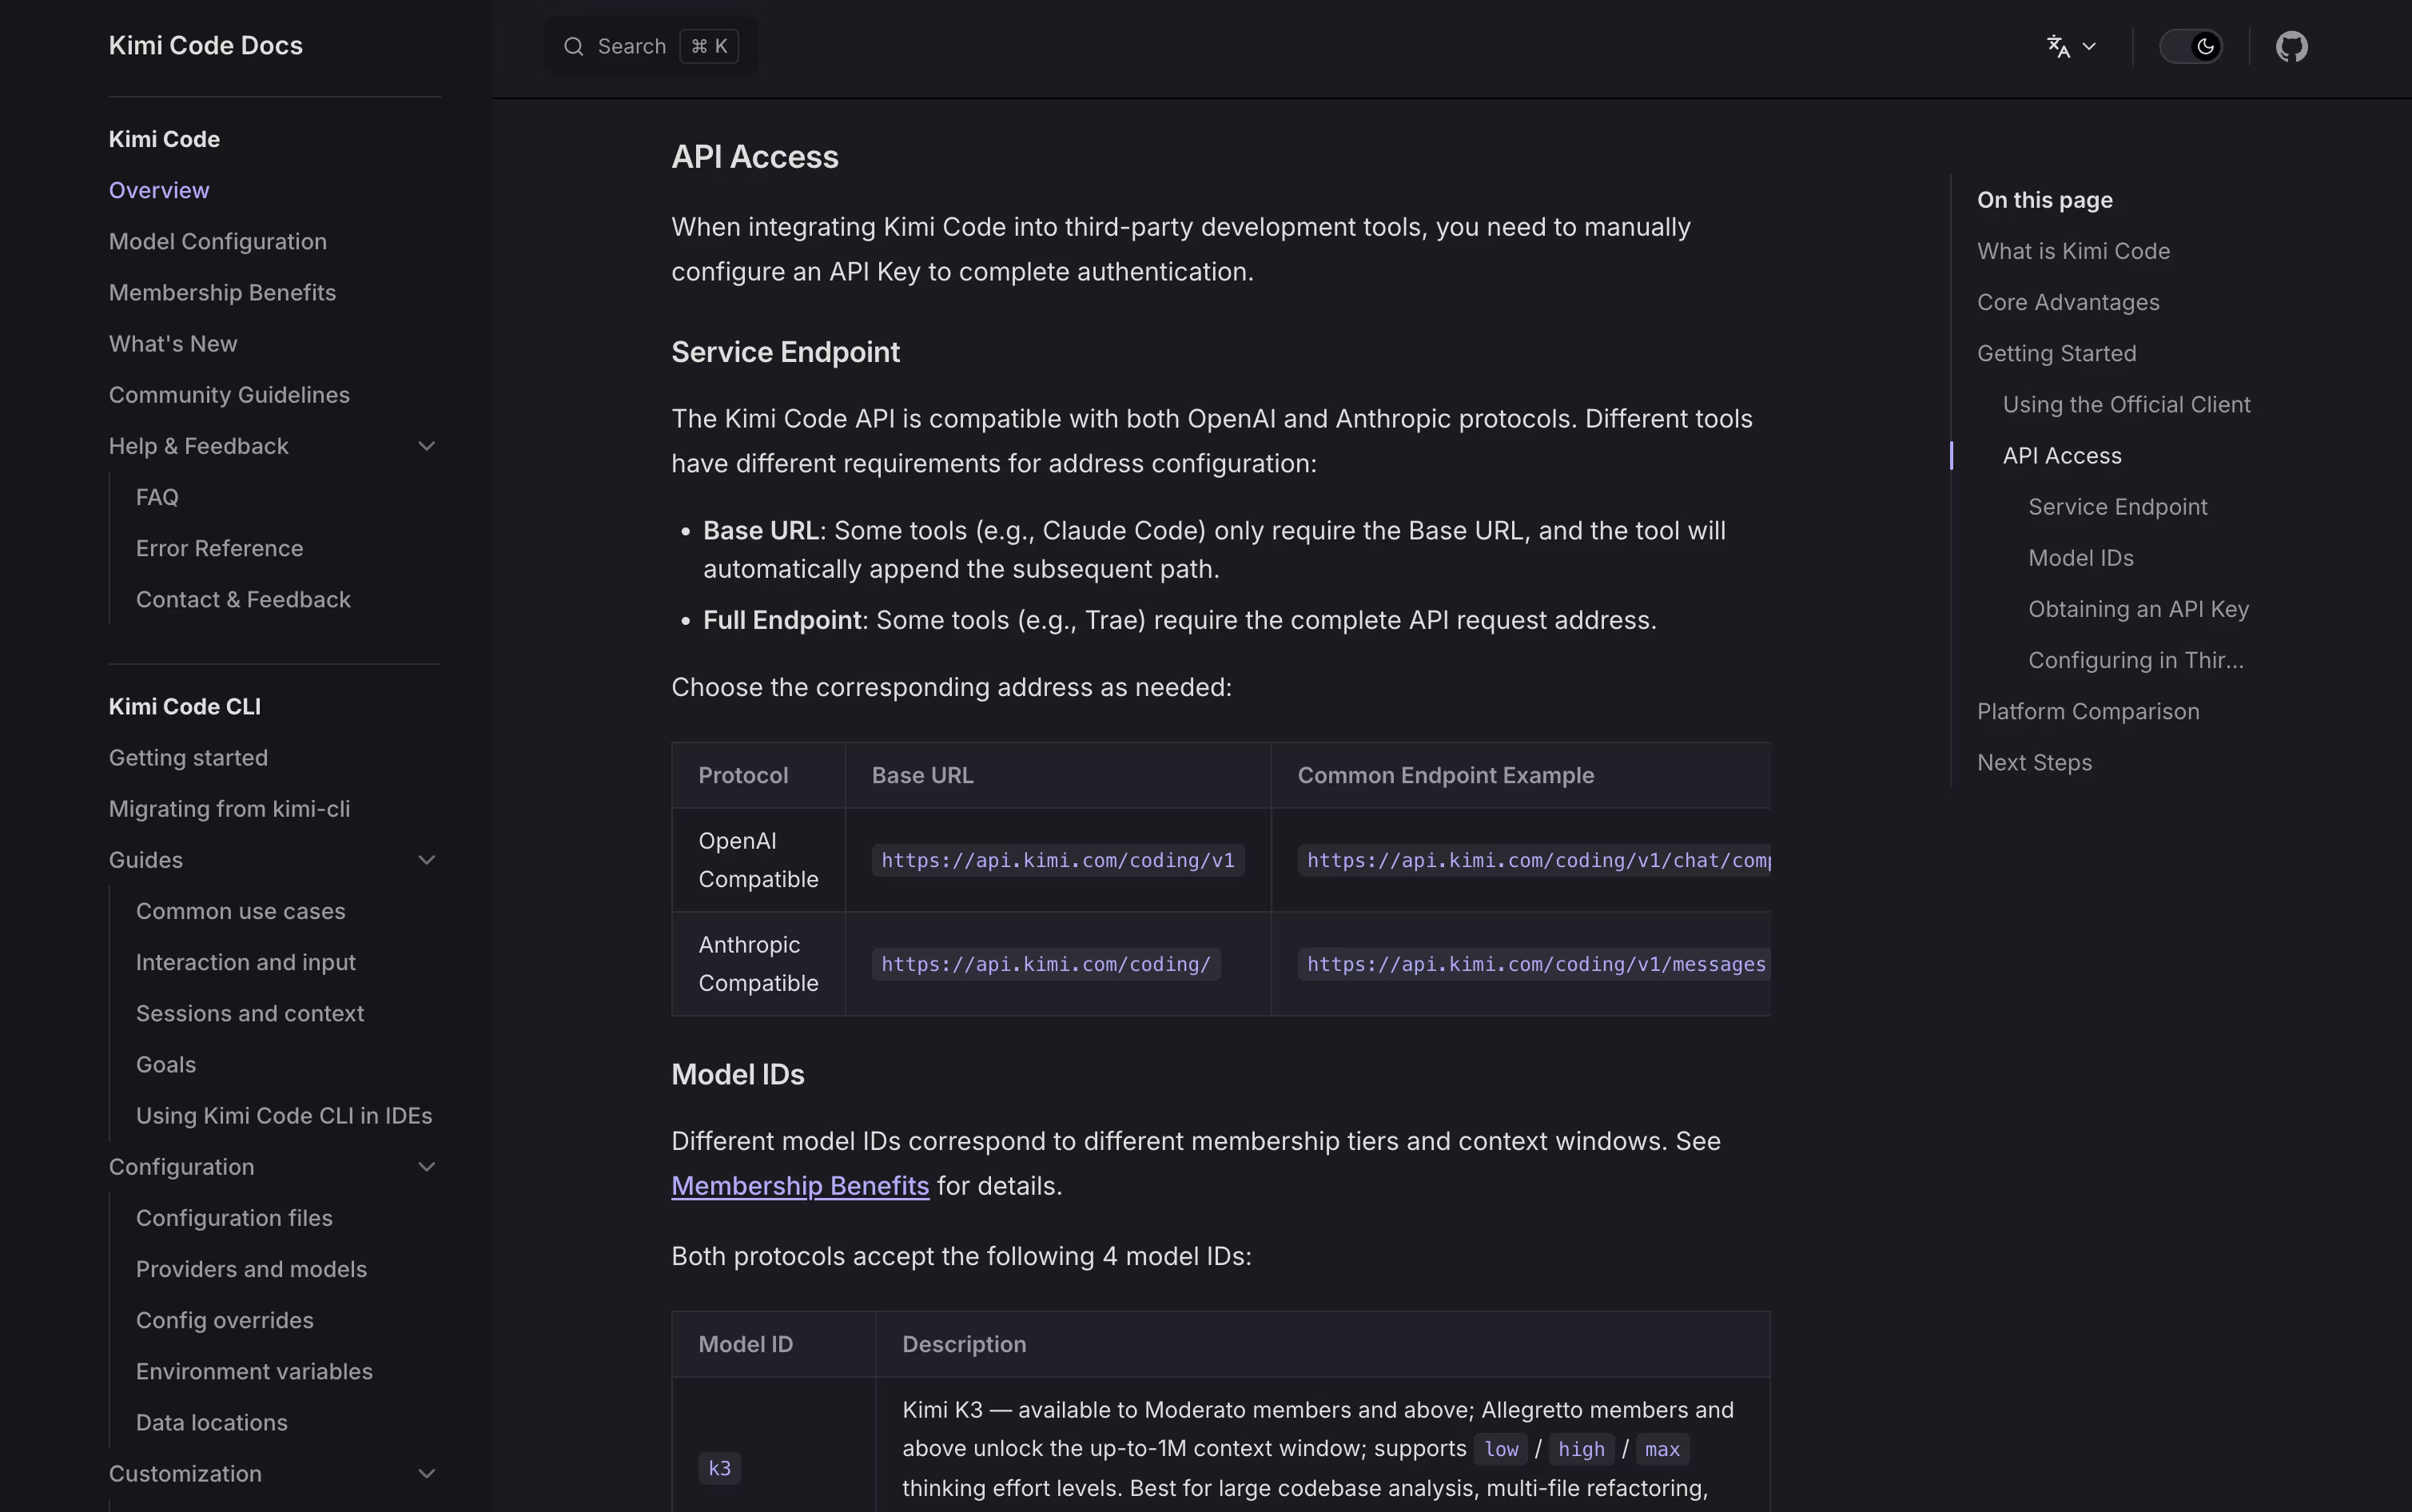Jump to What is Kimi Code
The image size is (2412, 1512).
point(2073,251)
